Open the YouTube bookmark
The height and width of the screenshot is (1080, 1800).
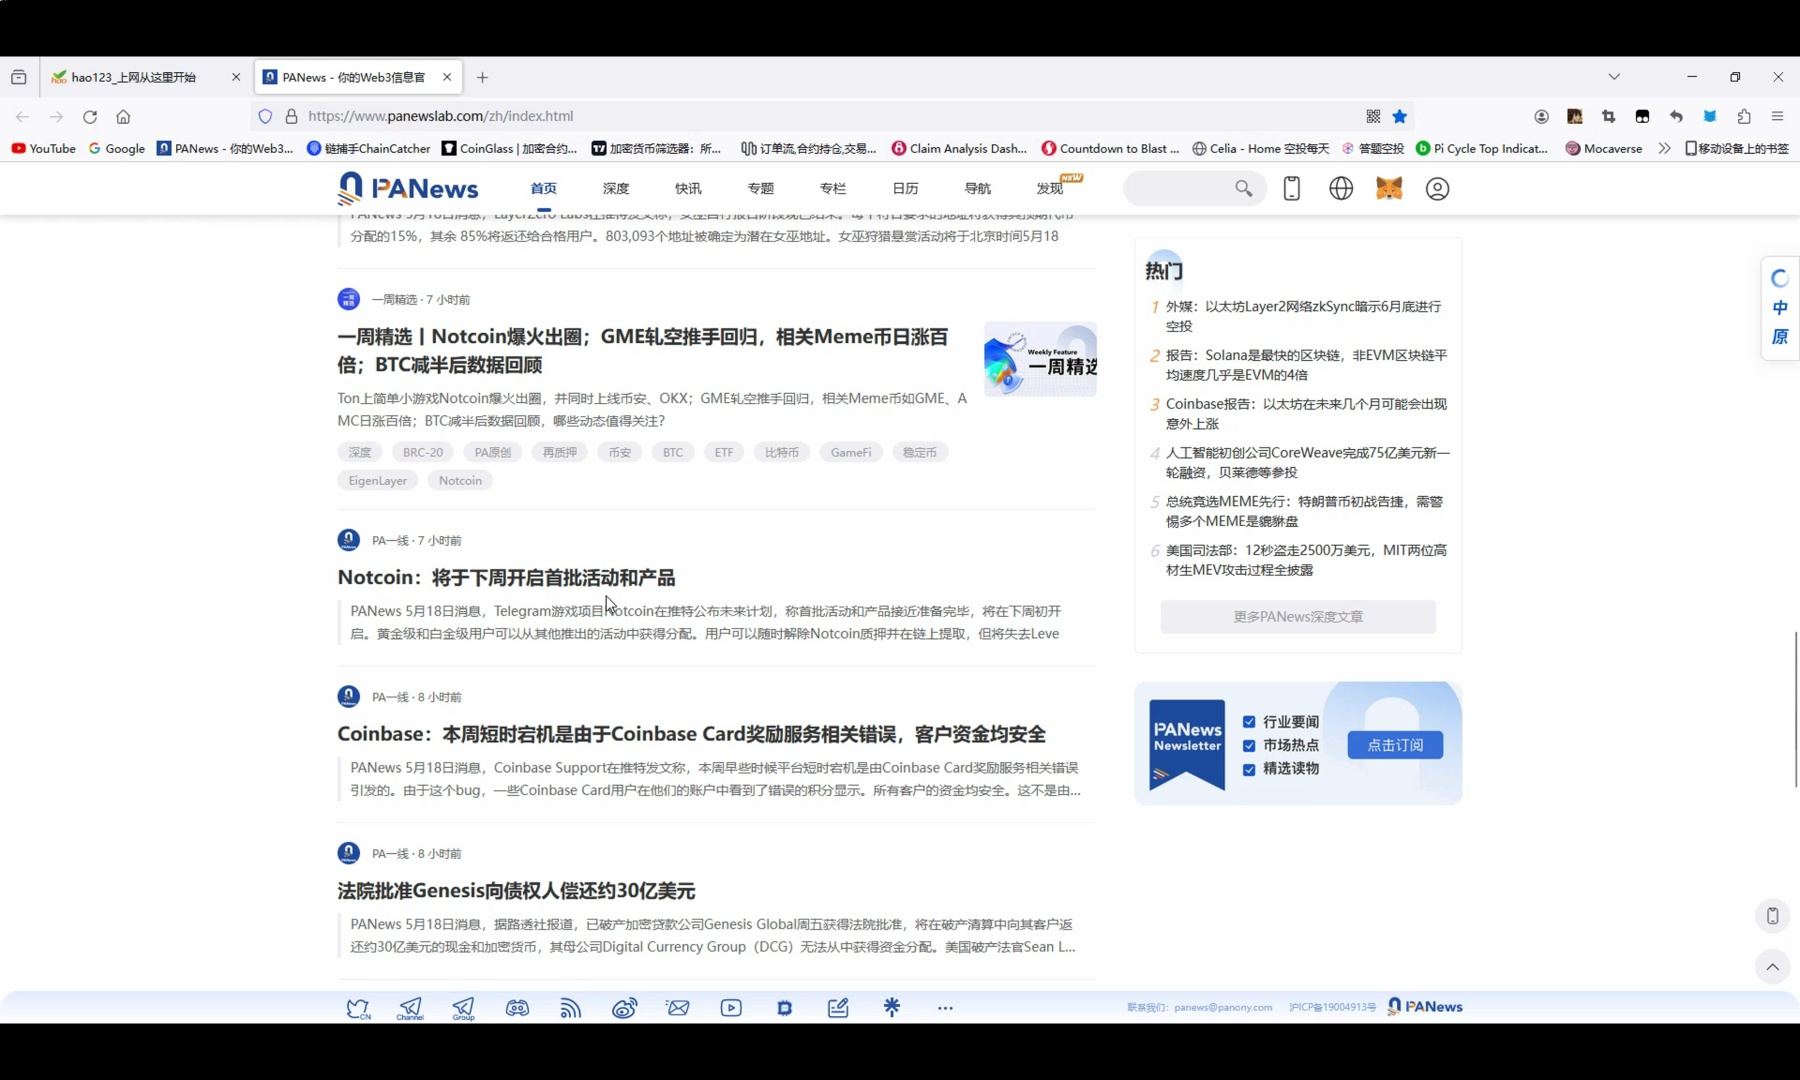point(44,148)
